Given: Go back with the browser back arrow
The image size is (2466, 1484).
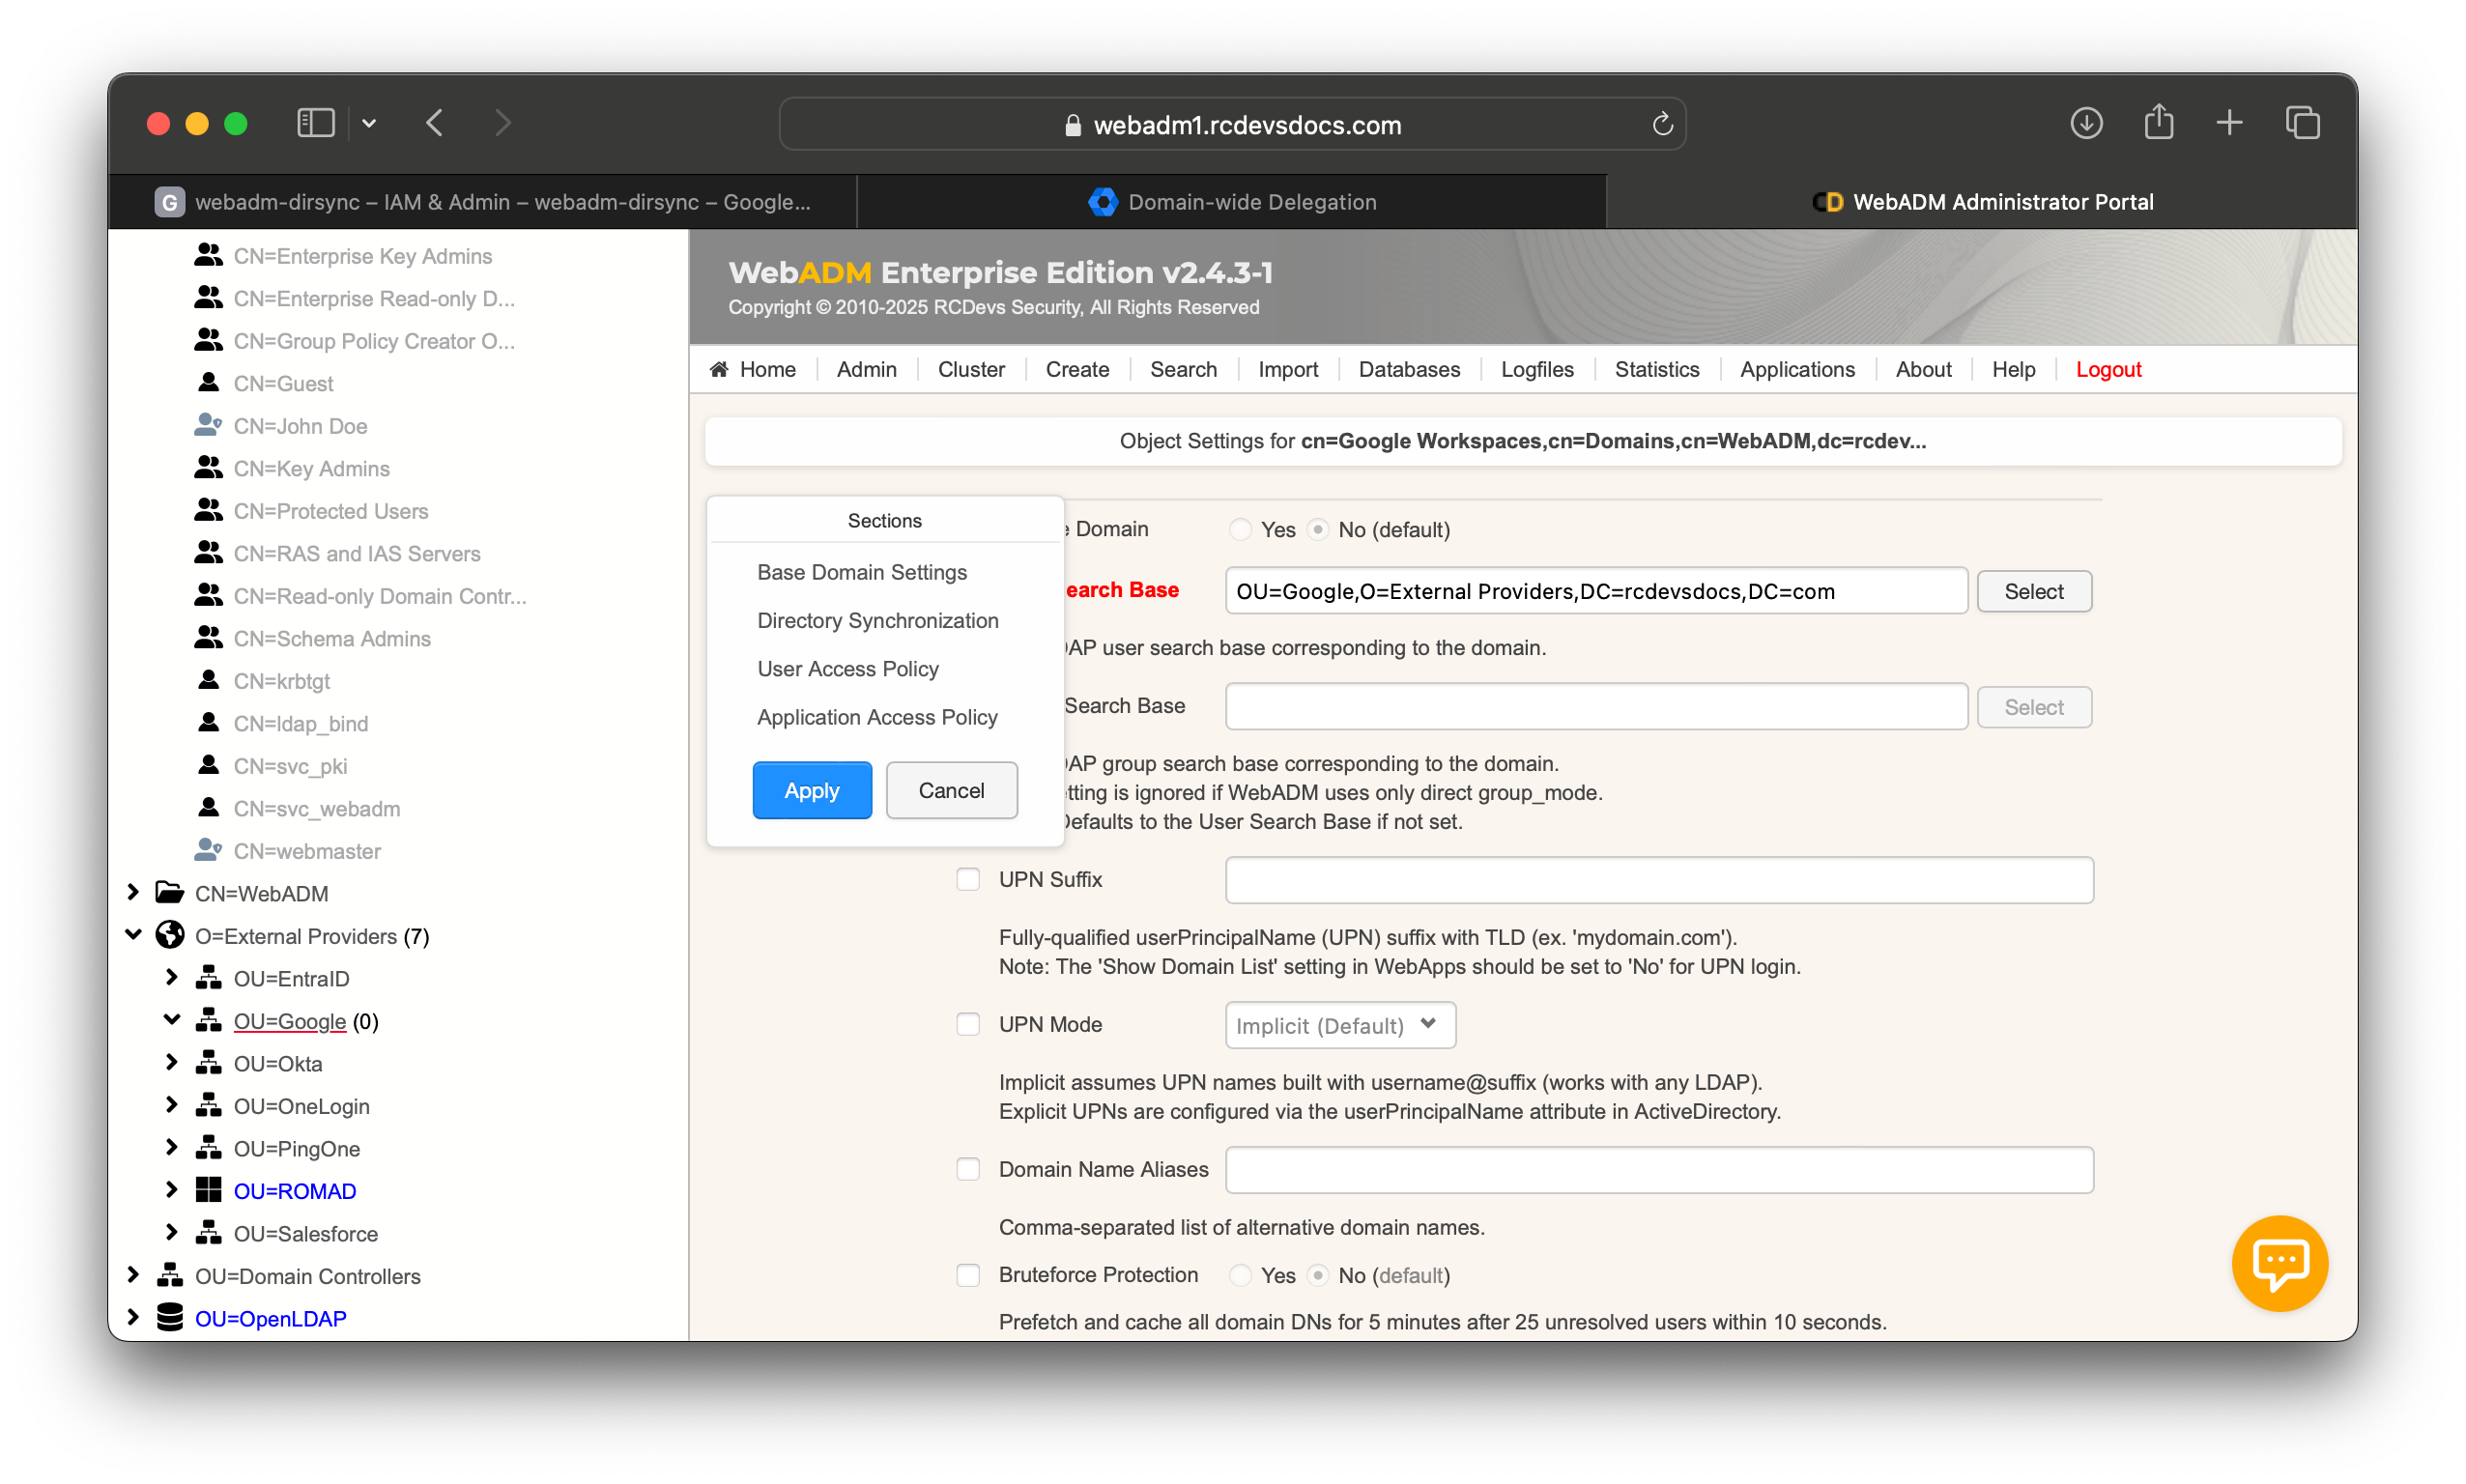Looking at the screenshot, I should (435, 123).
